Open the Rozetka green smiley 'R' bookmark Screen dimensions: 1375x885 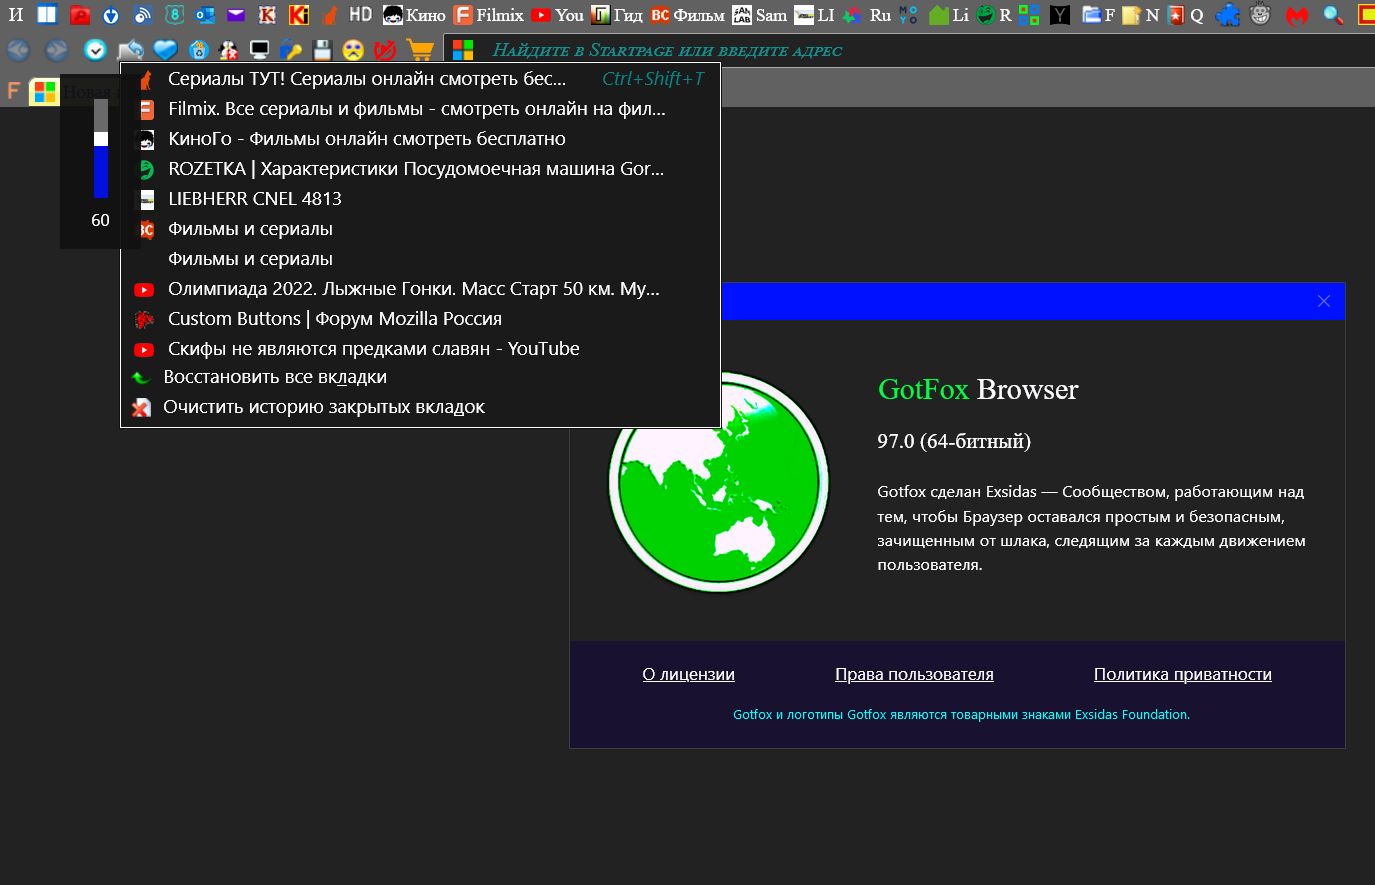tap(994, 15)
